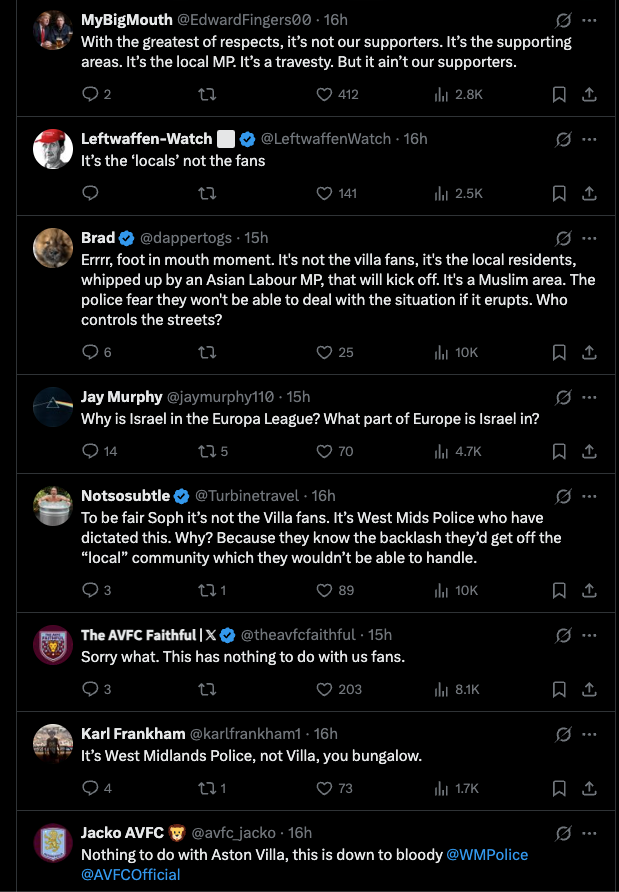Viewport: 619px width, 892px height.
Task: Open three-dot menu on Brad's tweet
Action: coord(589,238)
